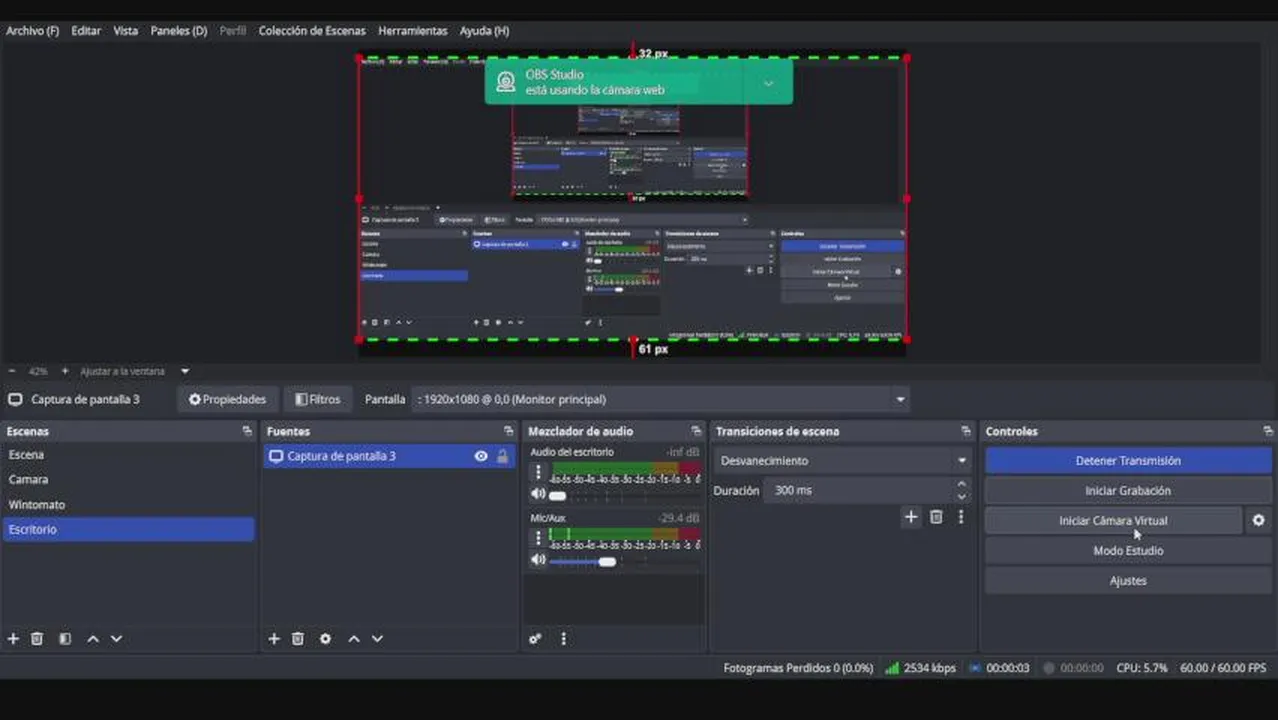1278x720 pixels.
Task: Decrease the transition duration value
Action: (x=961, y=497)
